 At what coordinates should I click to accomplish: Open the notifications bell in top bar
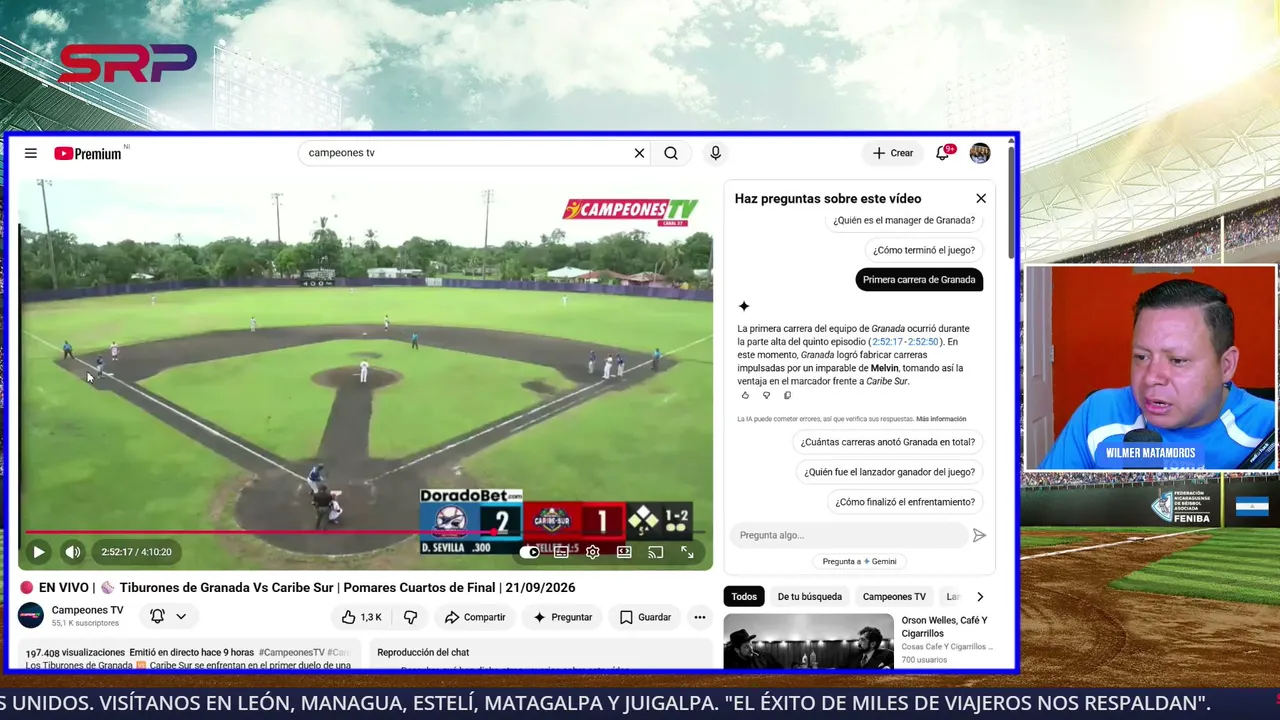[942, 153]
